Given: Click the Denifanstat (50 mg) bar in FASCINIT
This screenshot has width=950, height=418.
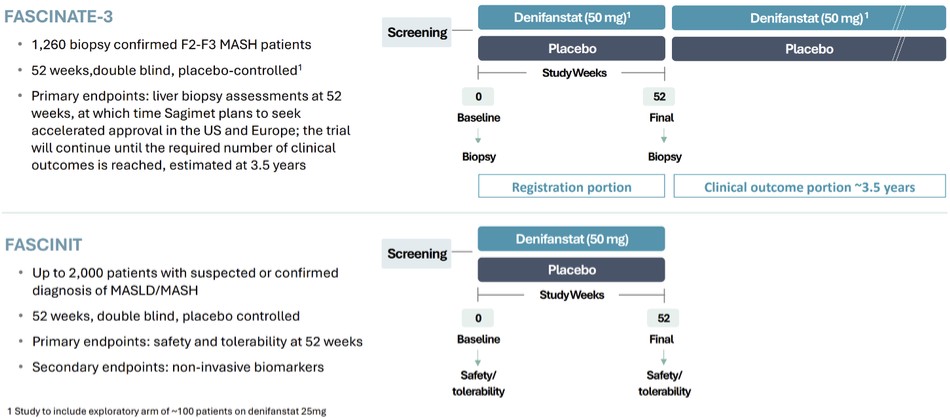Looking at the screenshot, I should point(571,239).
